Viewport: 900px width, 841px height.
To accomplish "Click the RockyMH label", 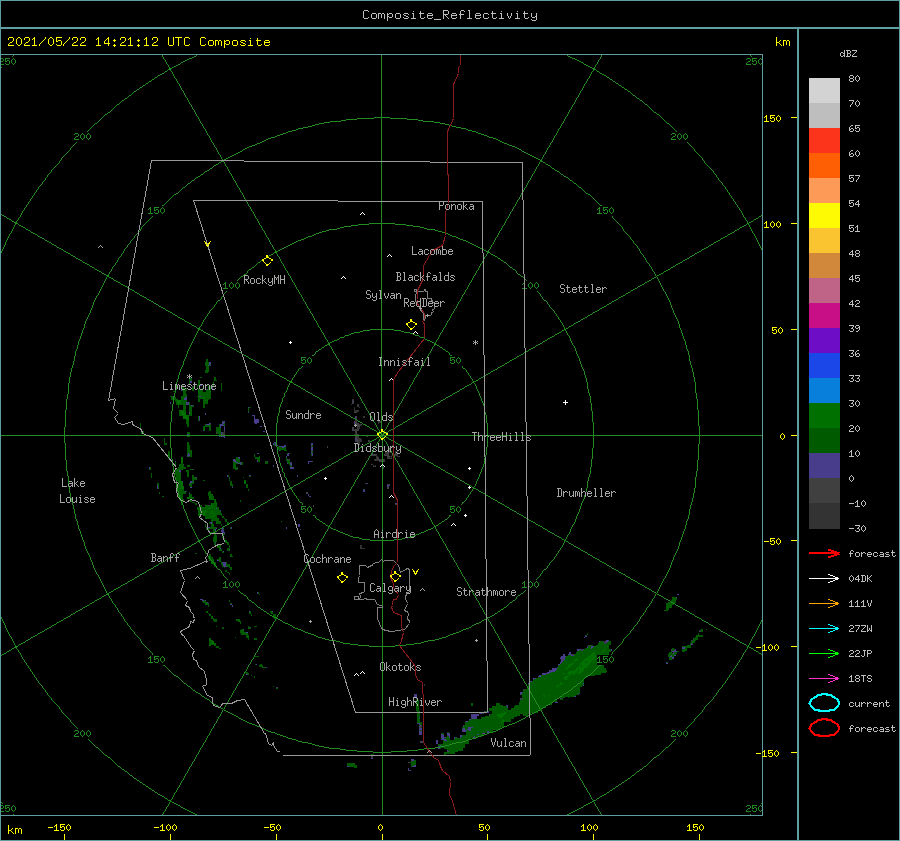I will (264, 280).
